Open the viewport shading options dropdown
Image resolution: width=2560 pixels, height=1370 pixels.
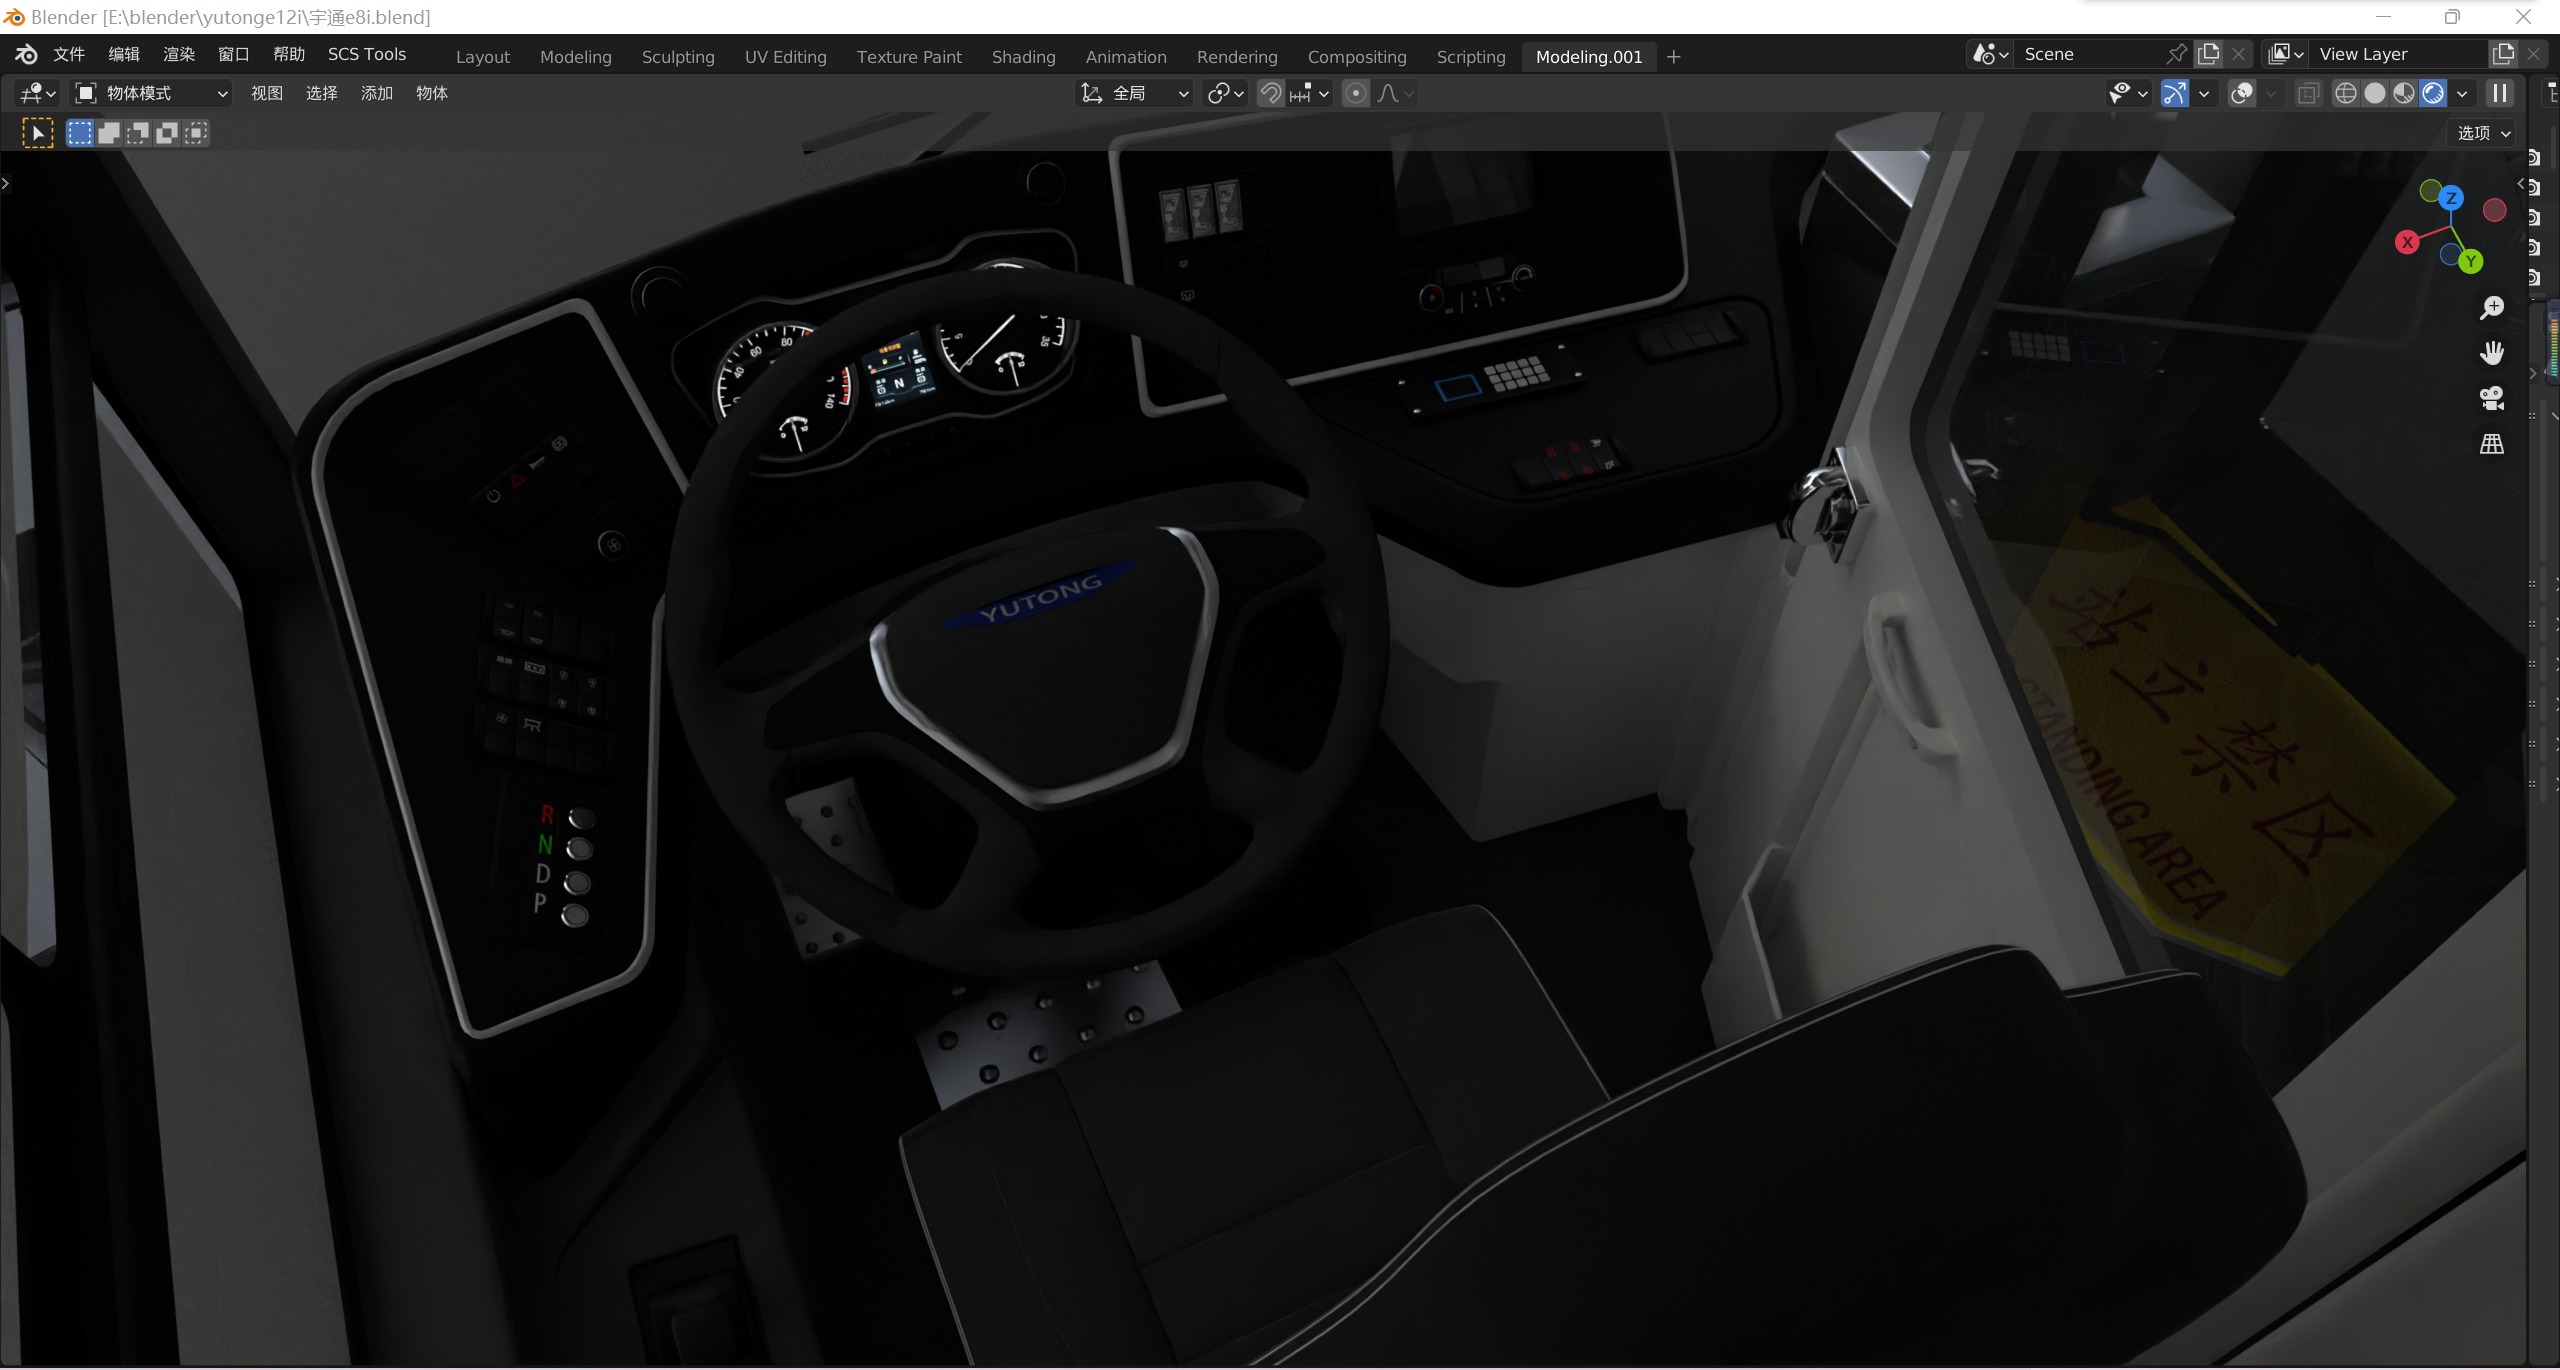tap(2462, 93)
